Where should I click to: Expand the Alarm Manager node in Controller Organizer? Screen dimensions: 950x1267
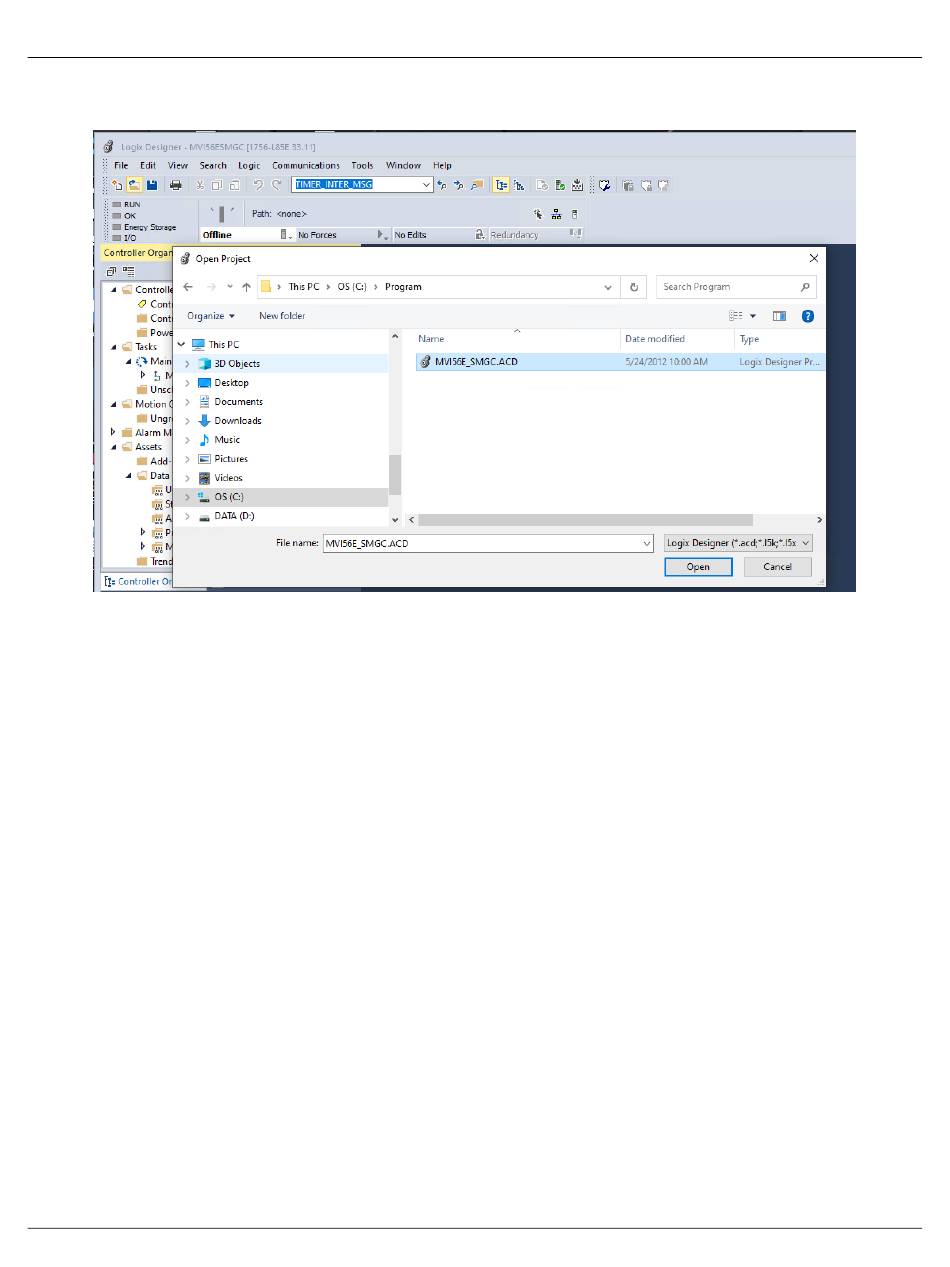113,433
